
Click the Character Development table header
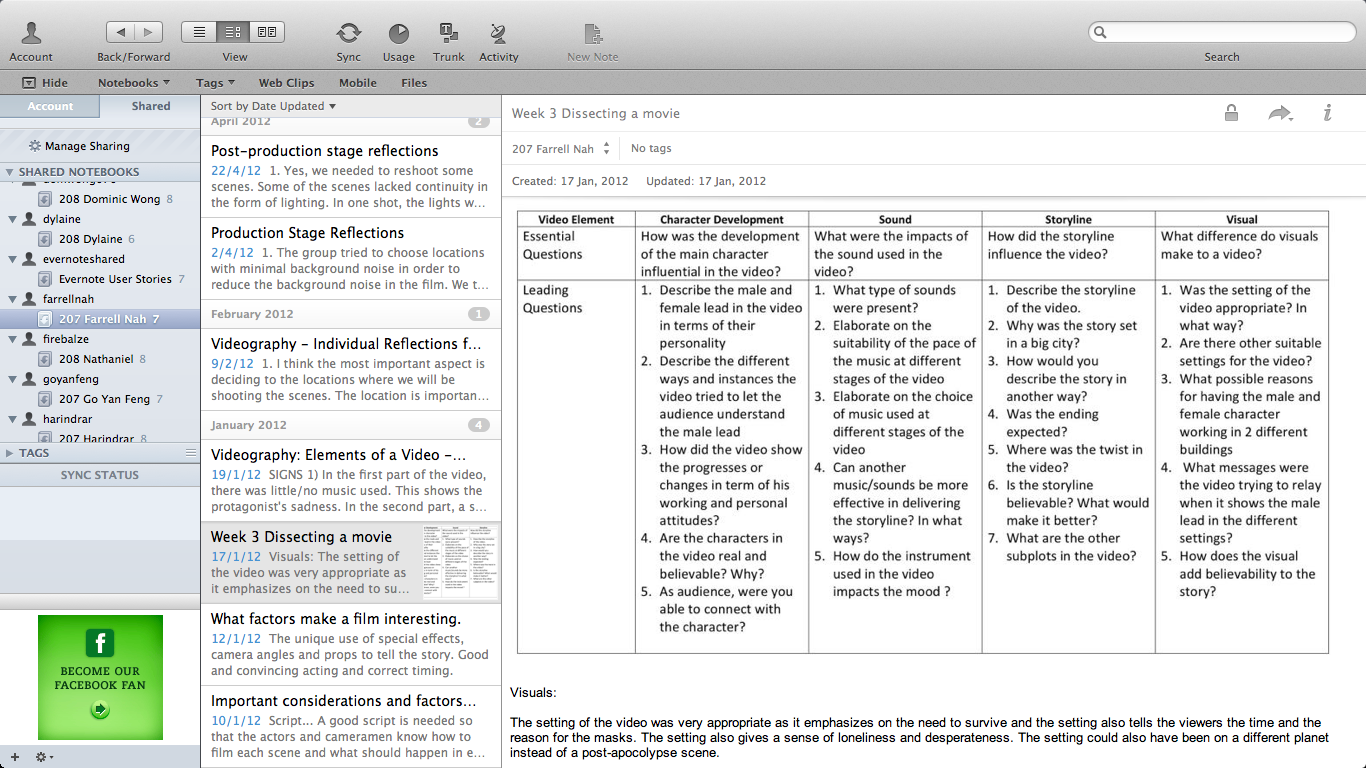tap(722, 219)
